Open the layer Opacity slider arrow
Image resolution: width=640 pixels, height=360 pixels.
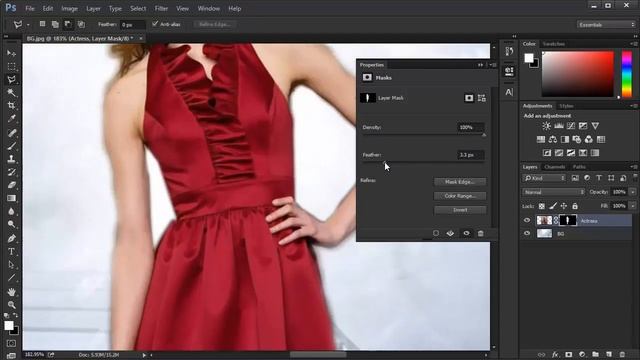pyautogui.click(x=633, y=192)
